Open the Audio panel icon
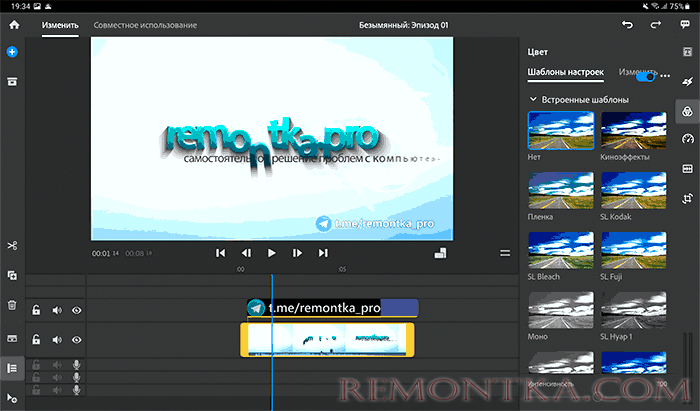This screenshot has height=411, width=700. coord(688,169)
